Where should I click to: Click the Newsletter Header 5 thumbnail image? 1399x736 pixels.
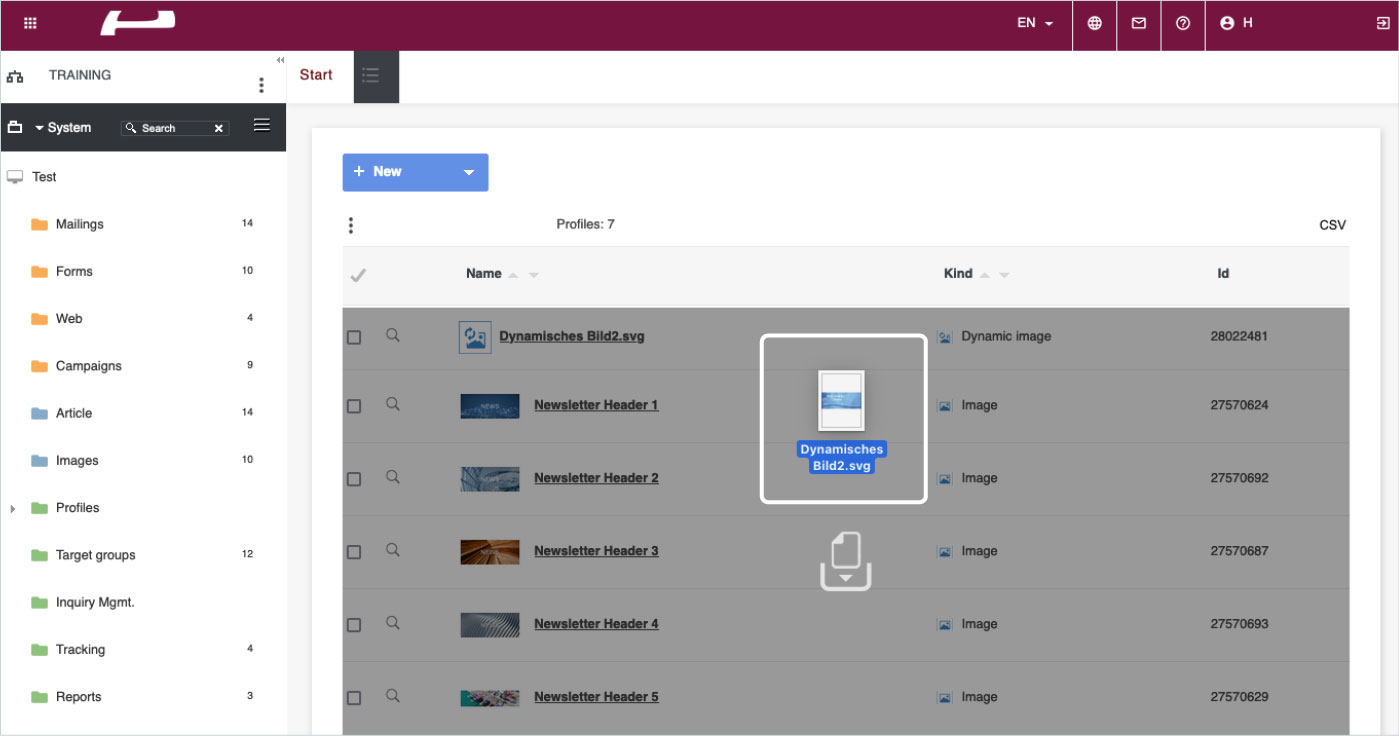click(489, 697)
